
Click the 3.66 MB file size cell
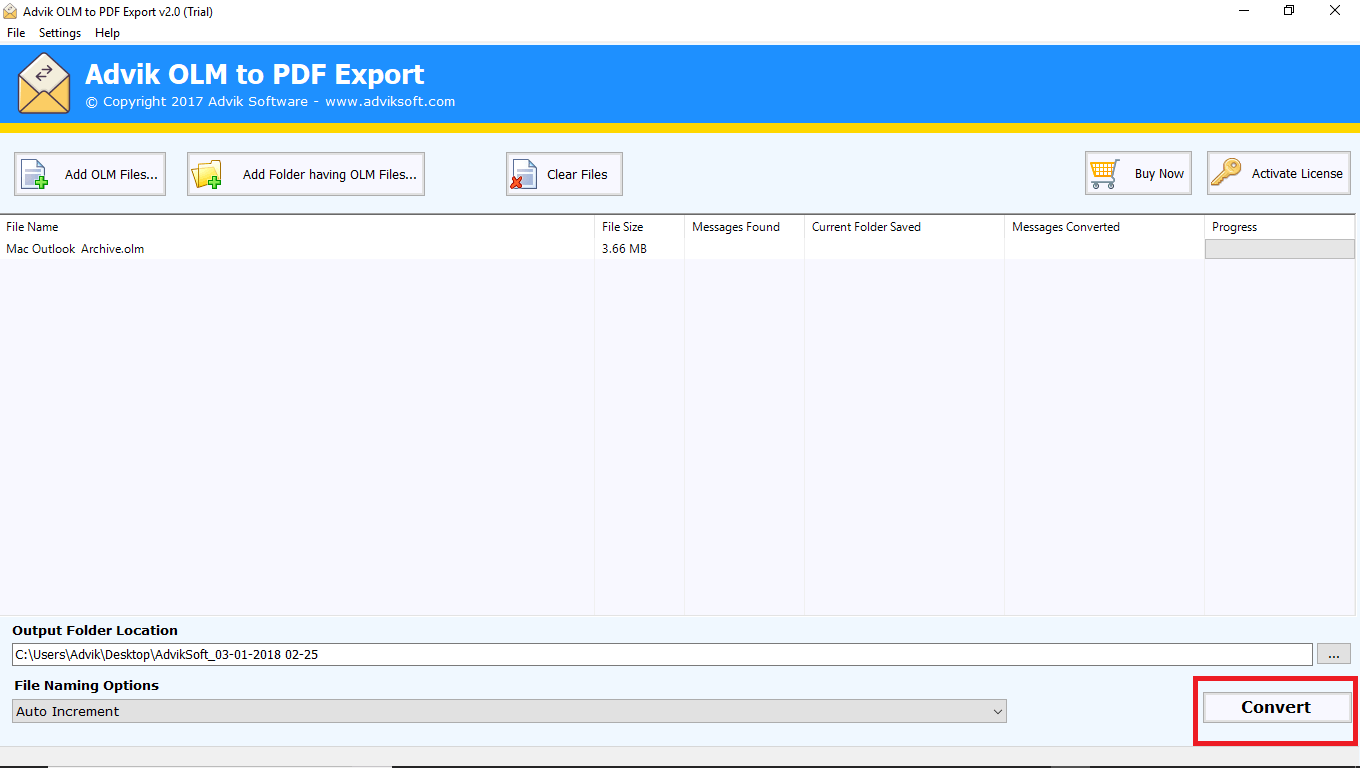tap(624, 249)
